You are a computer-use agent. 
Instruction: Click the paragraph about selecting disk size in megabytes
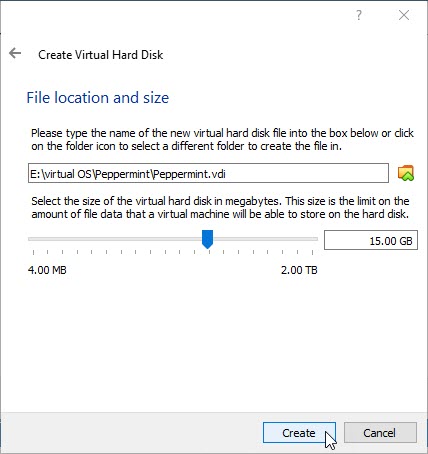click(220, 207)
